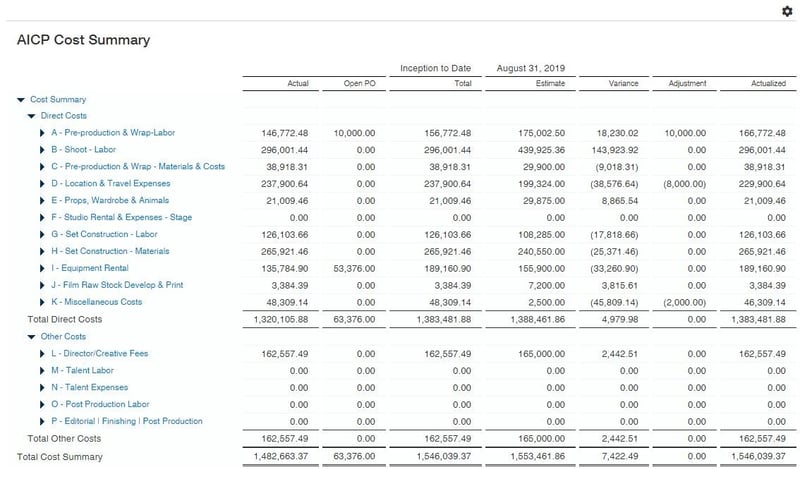Open C - Pre-production & Wrap - Materials & Costs
Image resolution: width=800 pixels, height=479 pixels.
138,167
